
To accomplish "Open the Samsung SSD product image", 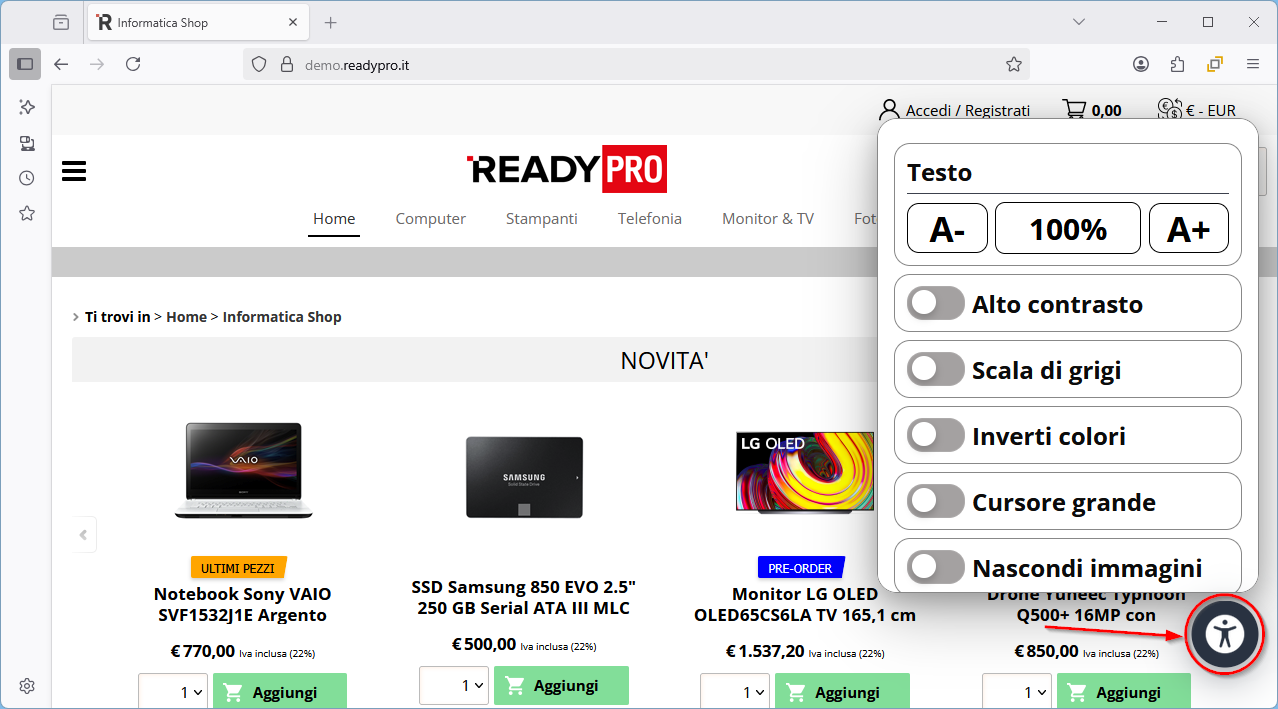I will pos(524,476).
